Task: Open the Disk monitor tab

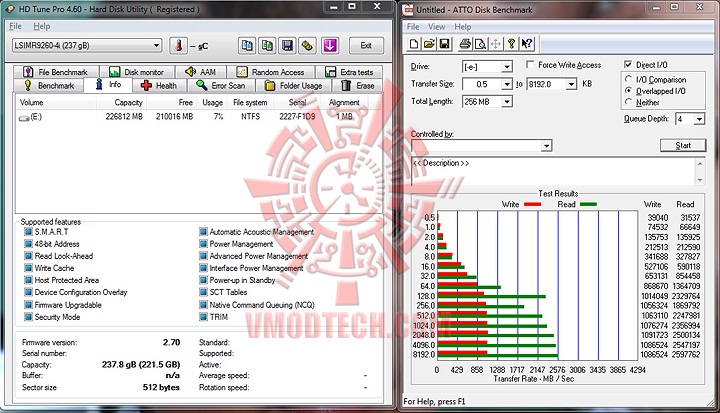Action: (x=137, y=72)
